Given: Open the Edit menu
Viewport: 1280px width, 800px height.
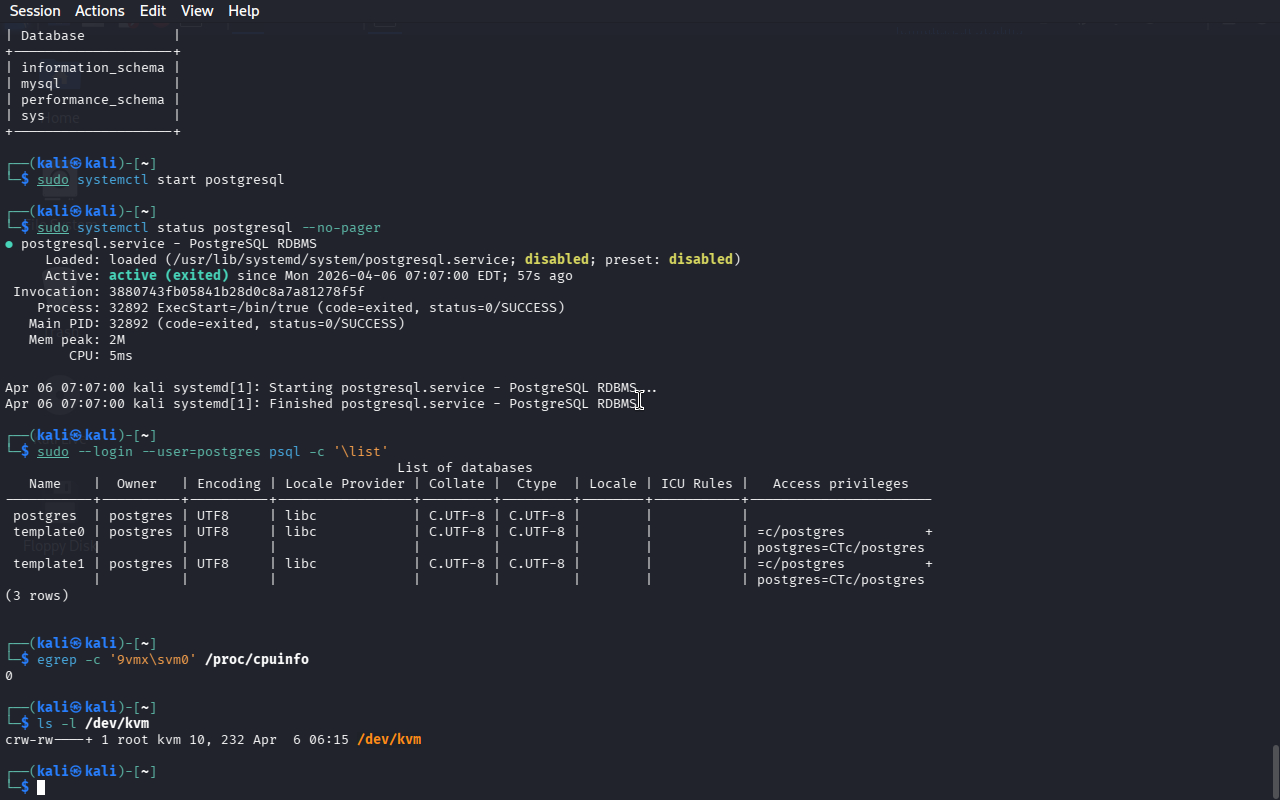Looking at the screenshot, I should (x=153, y=11).
